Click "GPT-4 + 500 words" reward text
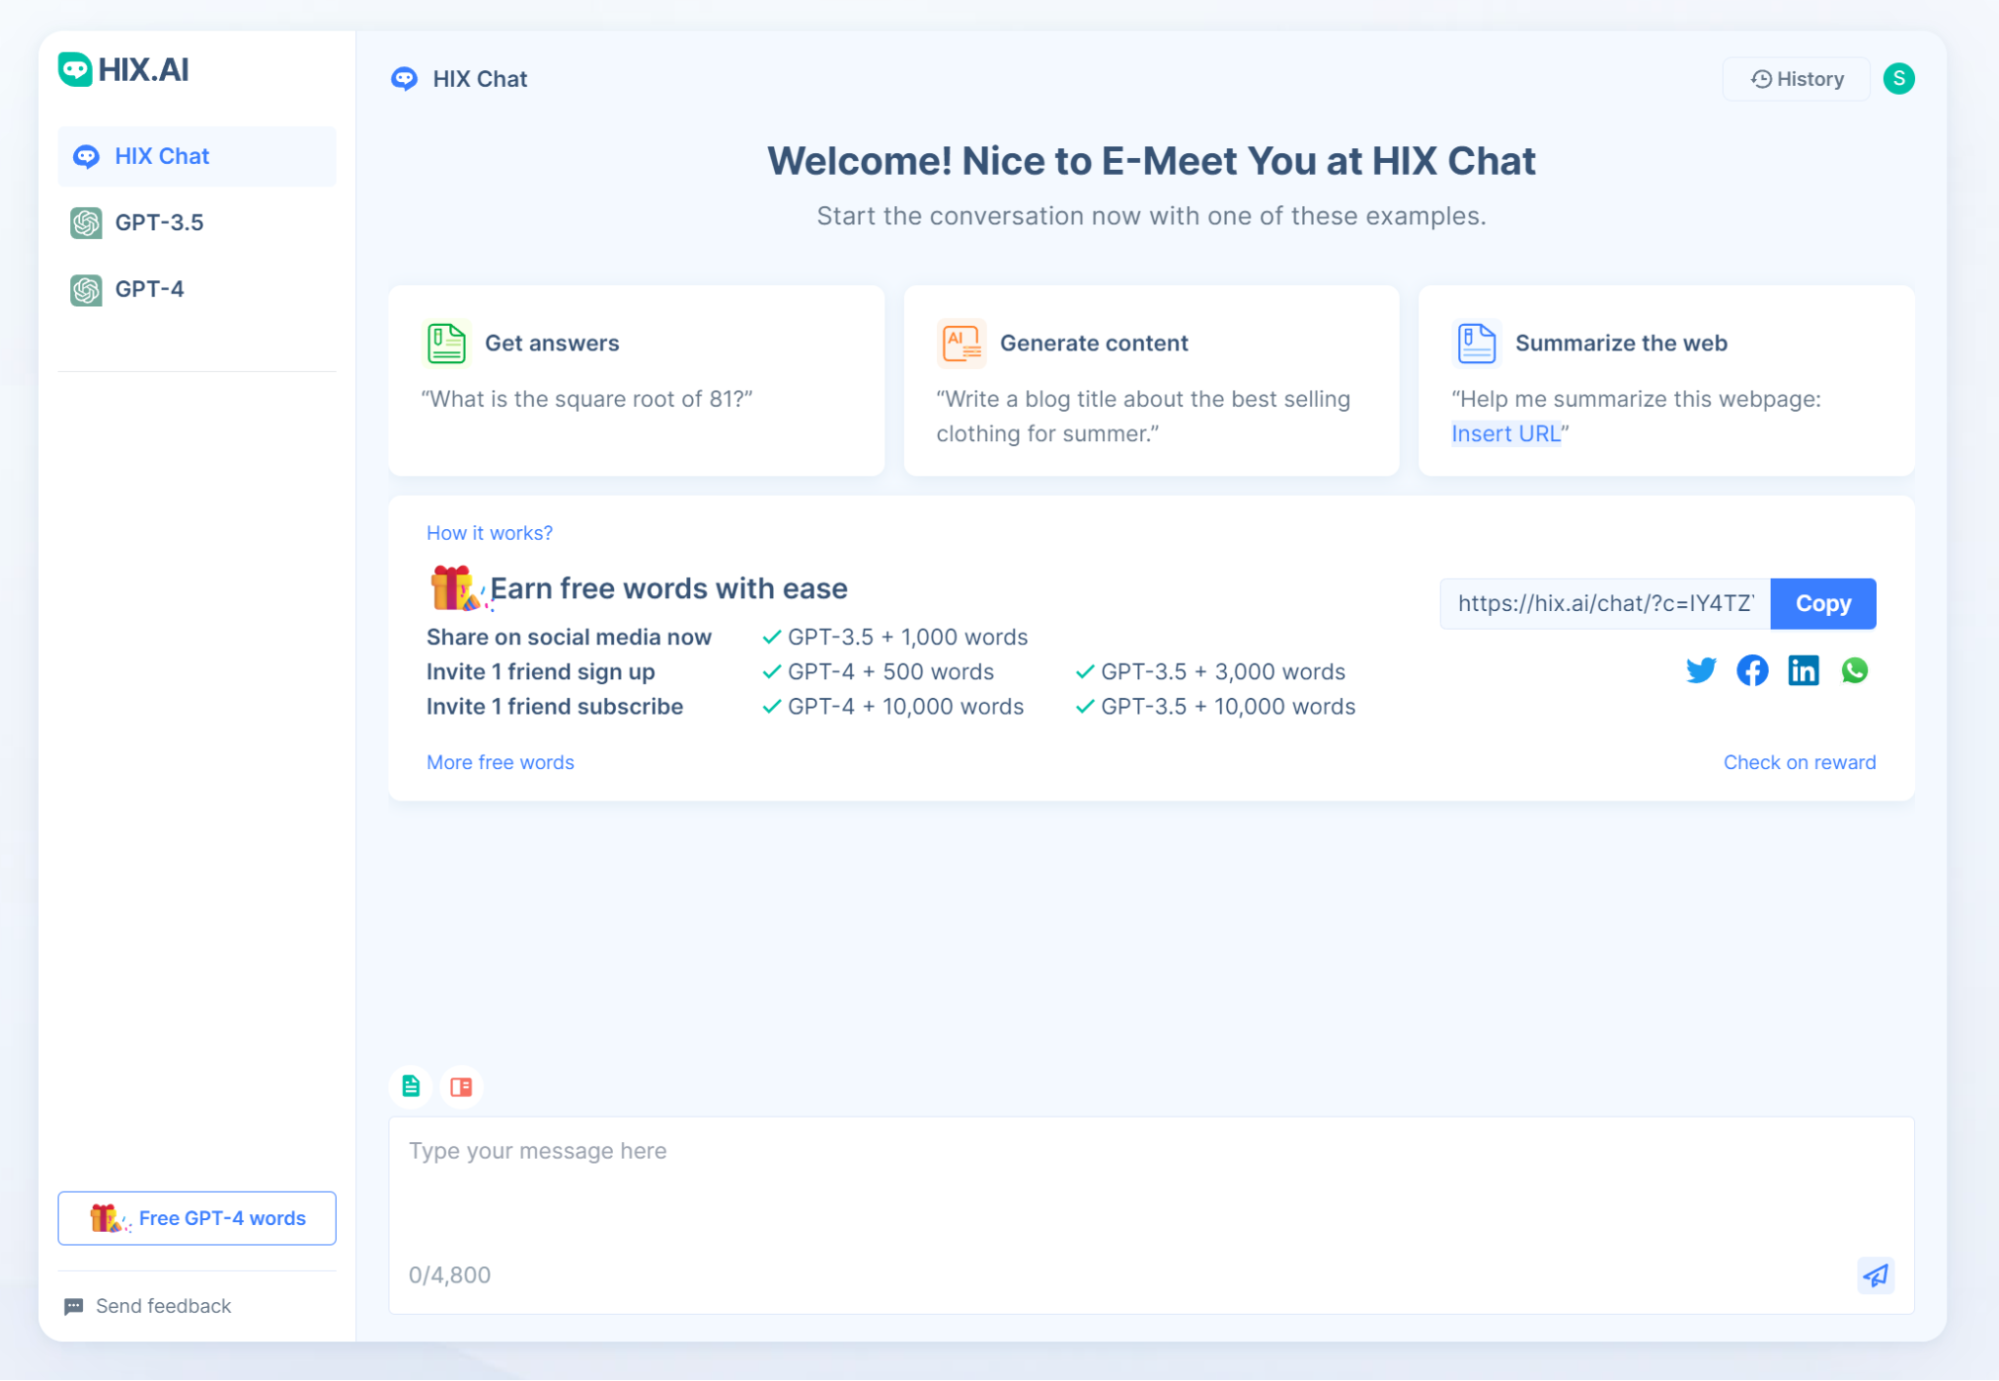This screenshot has width=1999, height=1381. click(891, 672)
